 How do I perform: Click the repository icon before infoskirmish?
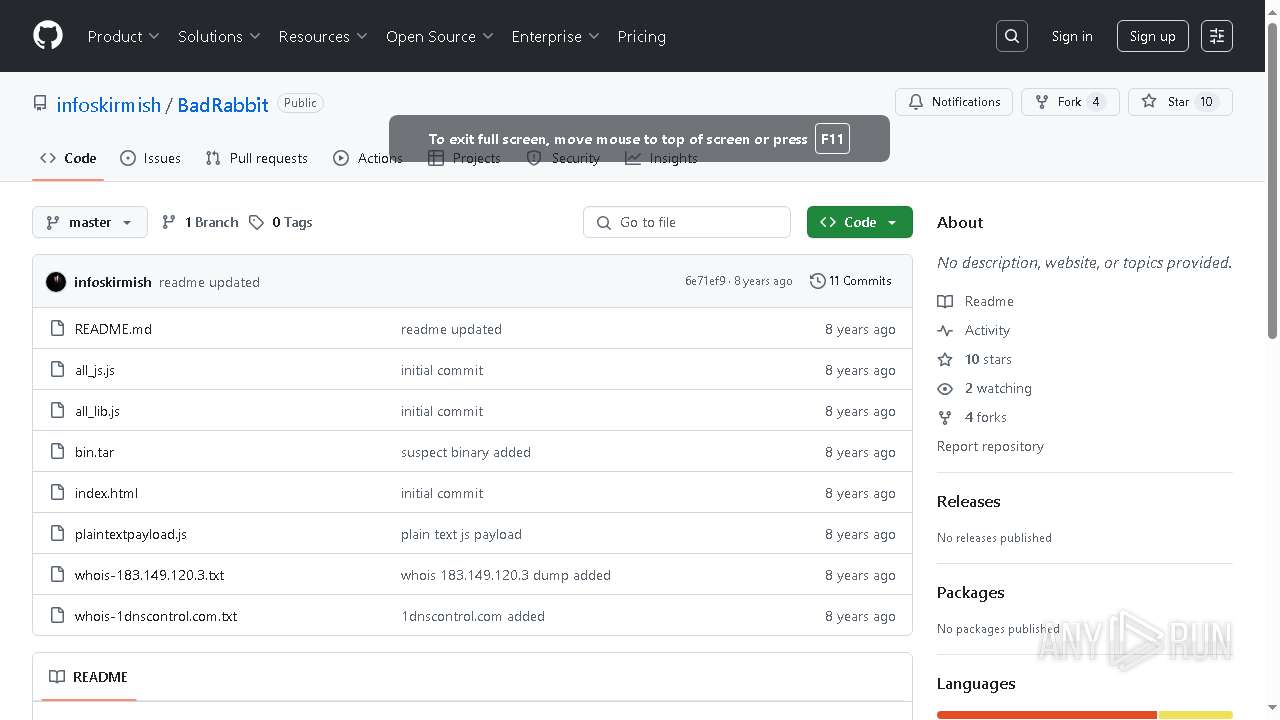click(x=40, y=104)
